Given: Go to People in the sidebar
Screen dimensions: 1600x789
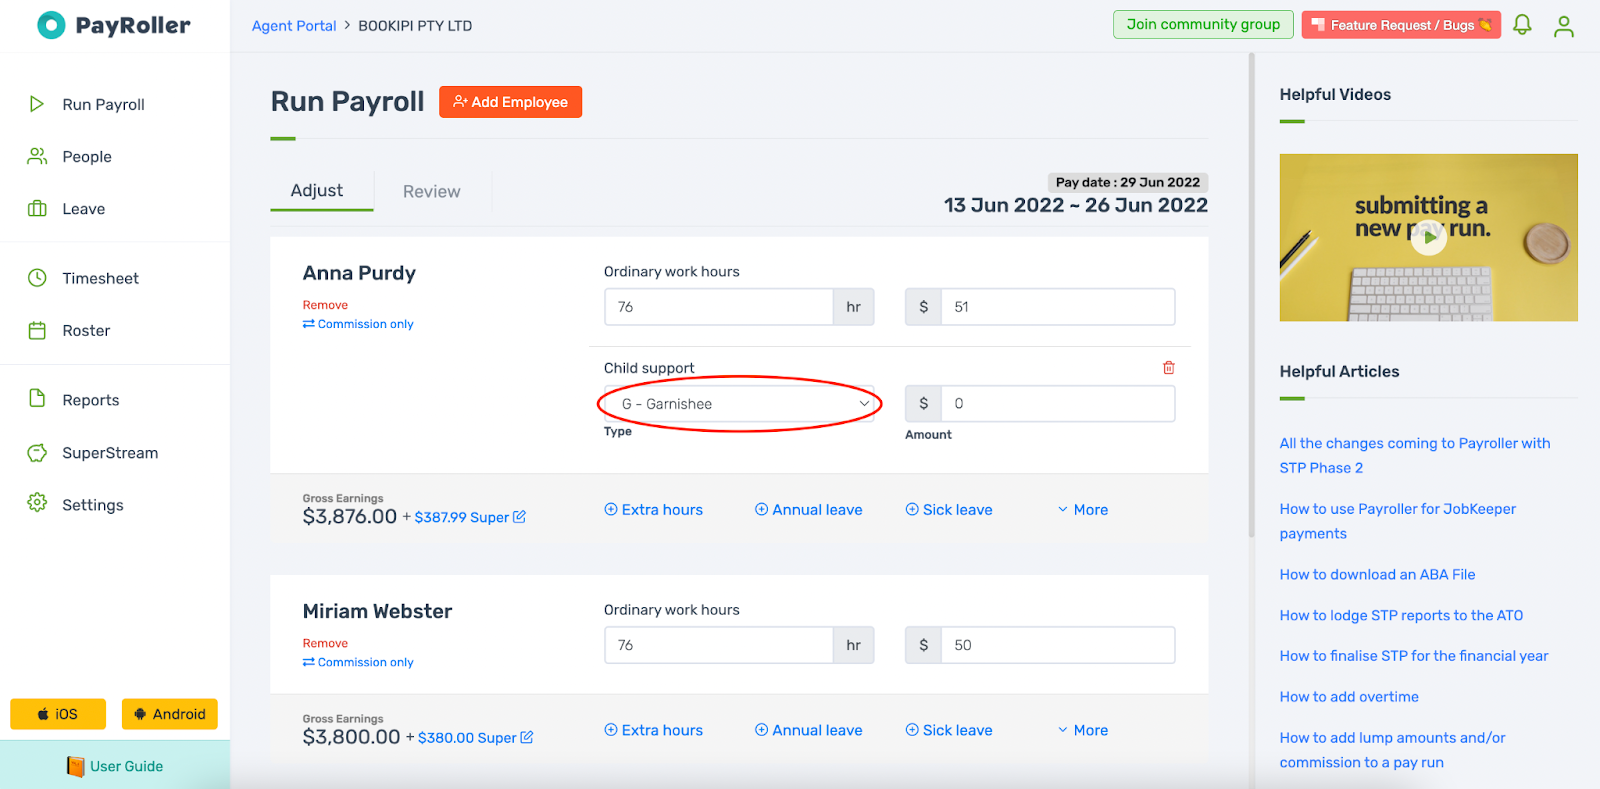Looking at the screenshot, I should tap(87, 157).
